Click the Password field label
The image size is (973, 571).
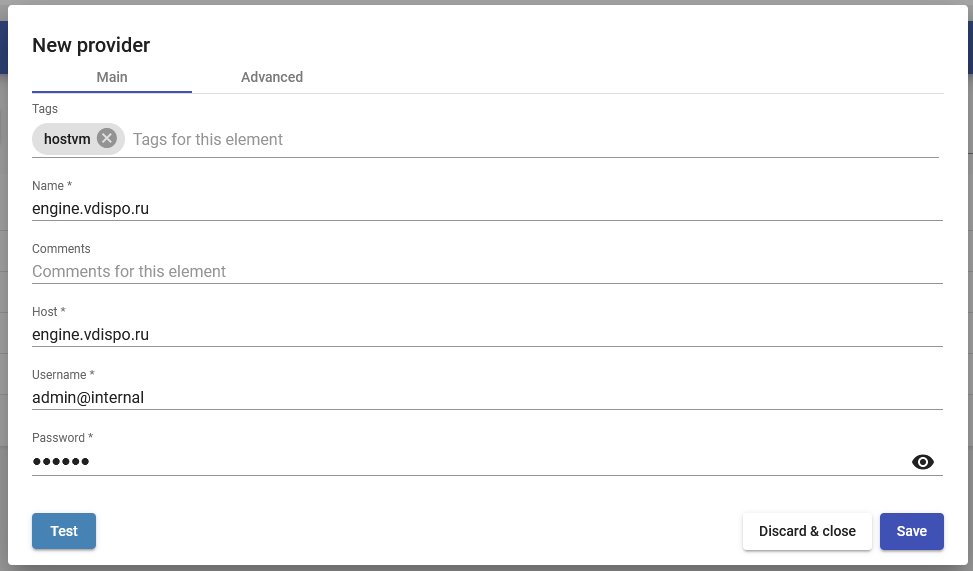[62, 438]
